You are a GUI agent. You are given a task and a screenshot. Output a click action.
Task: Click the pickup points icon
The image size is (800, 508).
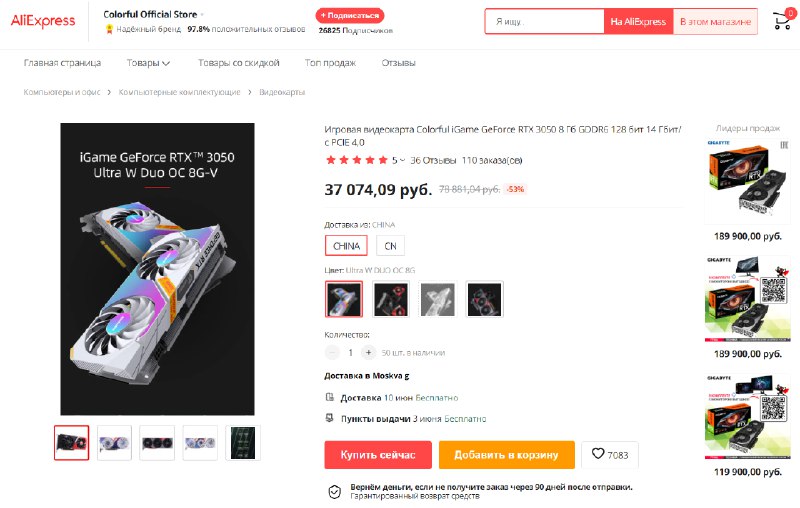[330, 418]
